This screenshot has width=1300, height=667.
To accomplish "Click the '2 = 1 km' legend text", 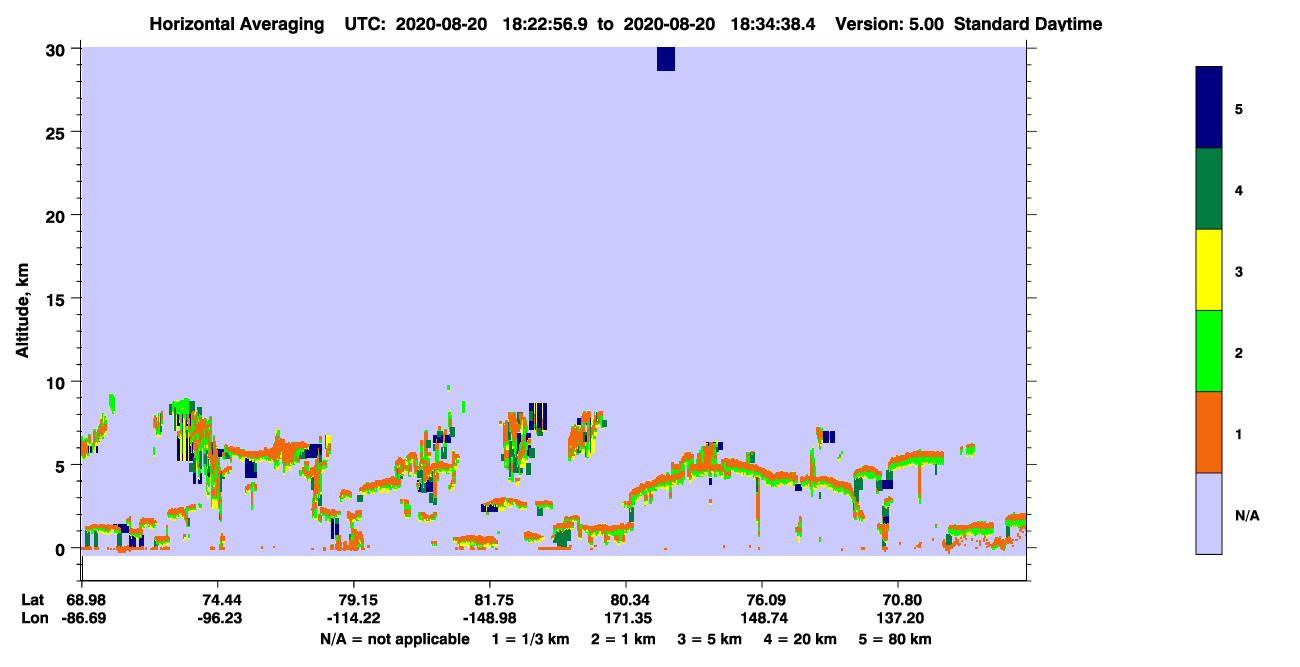I will [x=624, y=639].
